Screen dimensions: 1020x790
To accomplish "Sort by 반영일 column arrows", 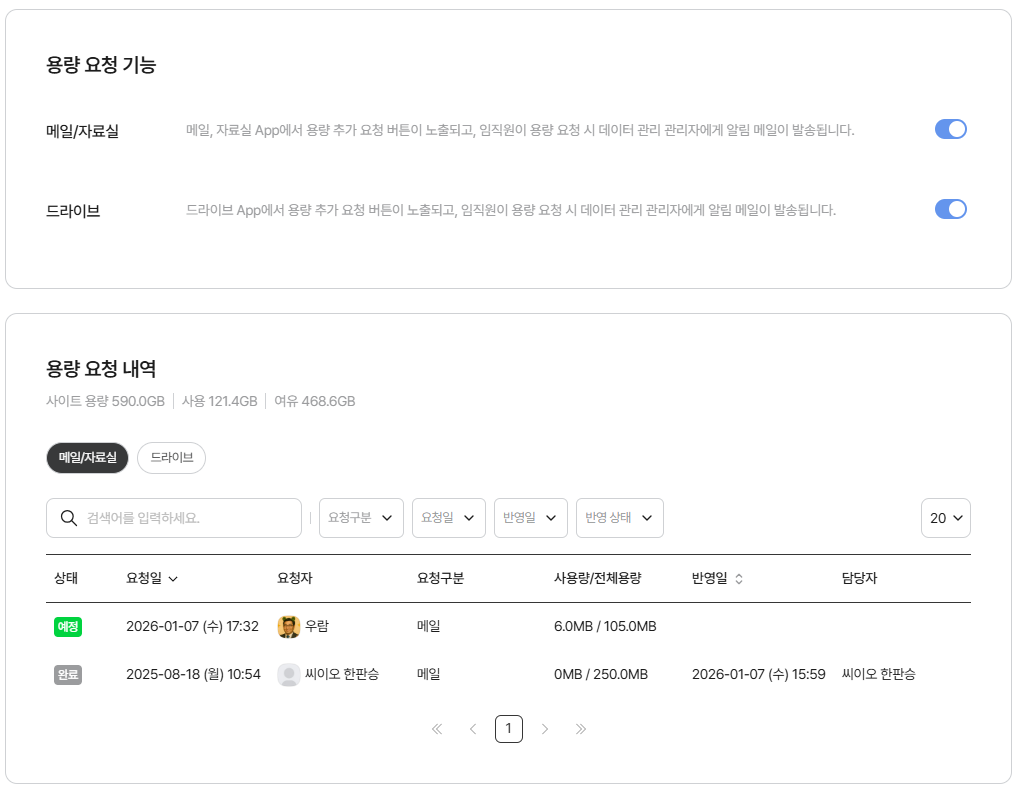I will tap(739, 579).
